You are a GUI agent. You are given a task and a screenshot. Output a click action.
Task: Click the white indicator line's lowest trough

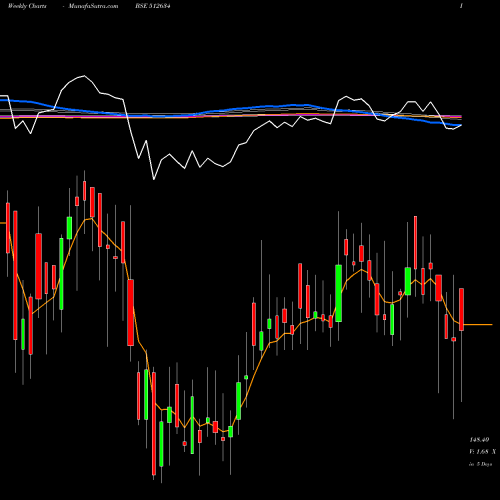tap(154, 179)
